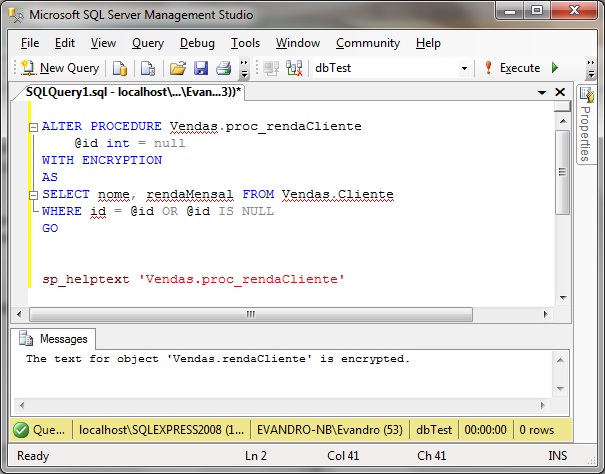Click the green Debug play arrow
Viewport: 605px width, 474px height.
click(555, 68)
